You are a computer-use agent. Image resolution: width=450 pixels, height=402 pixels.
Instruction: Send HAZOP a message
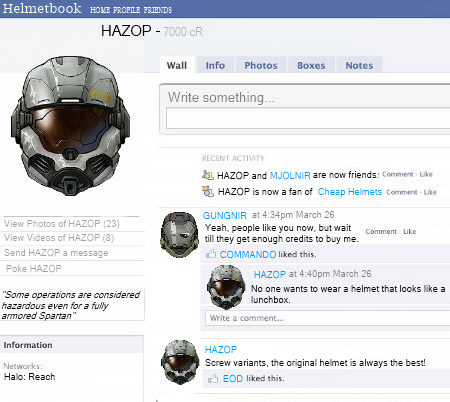pos(56,253)
